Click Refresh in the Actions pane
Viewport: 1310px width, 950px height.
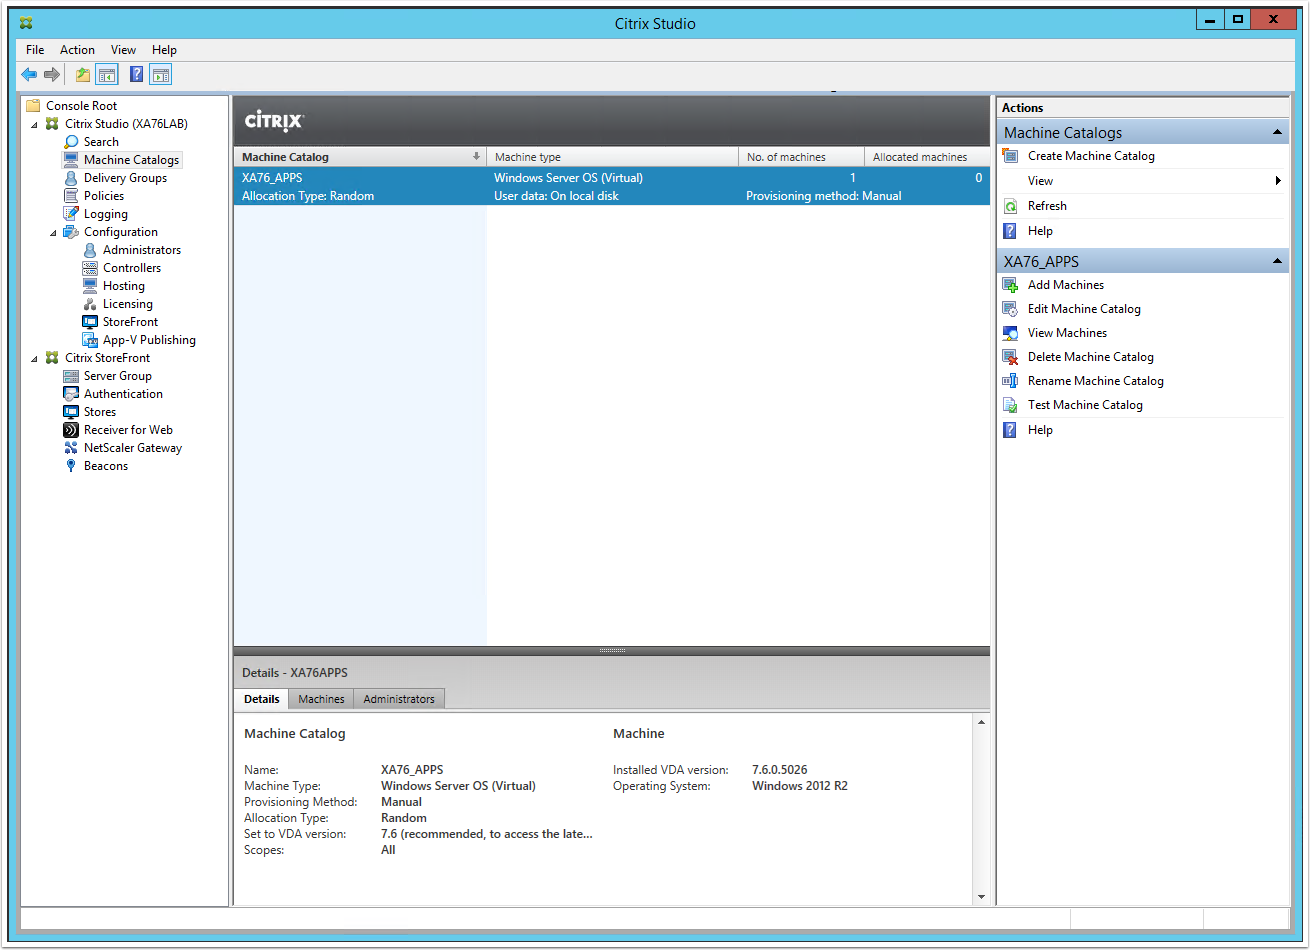tap(1047, 206)
